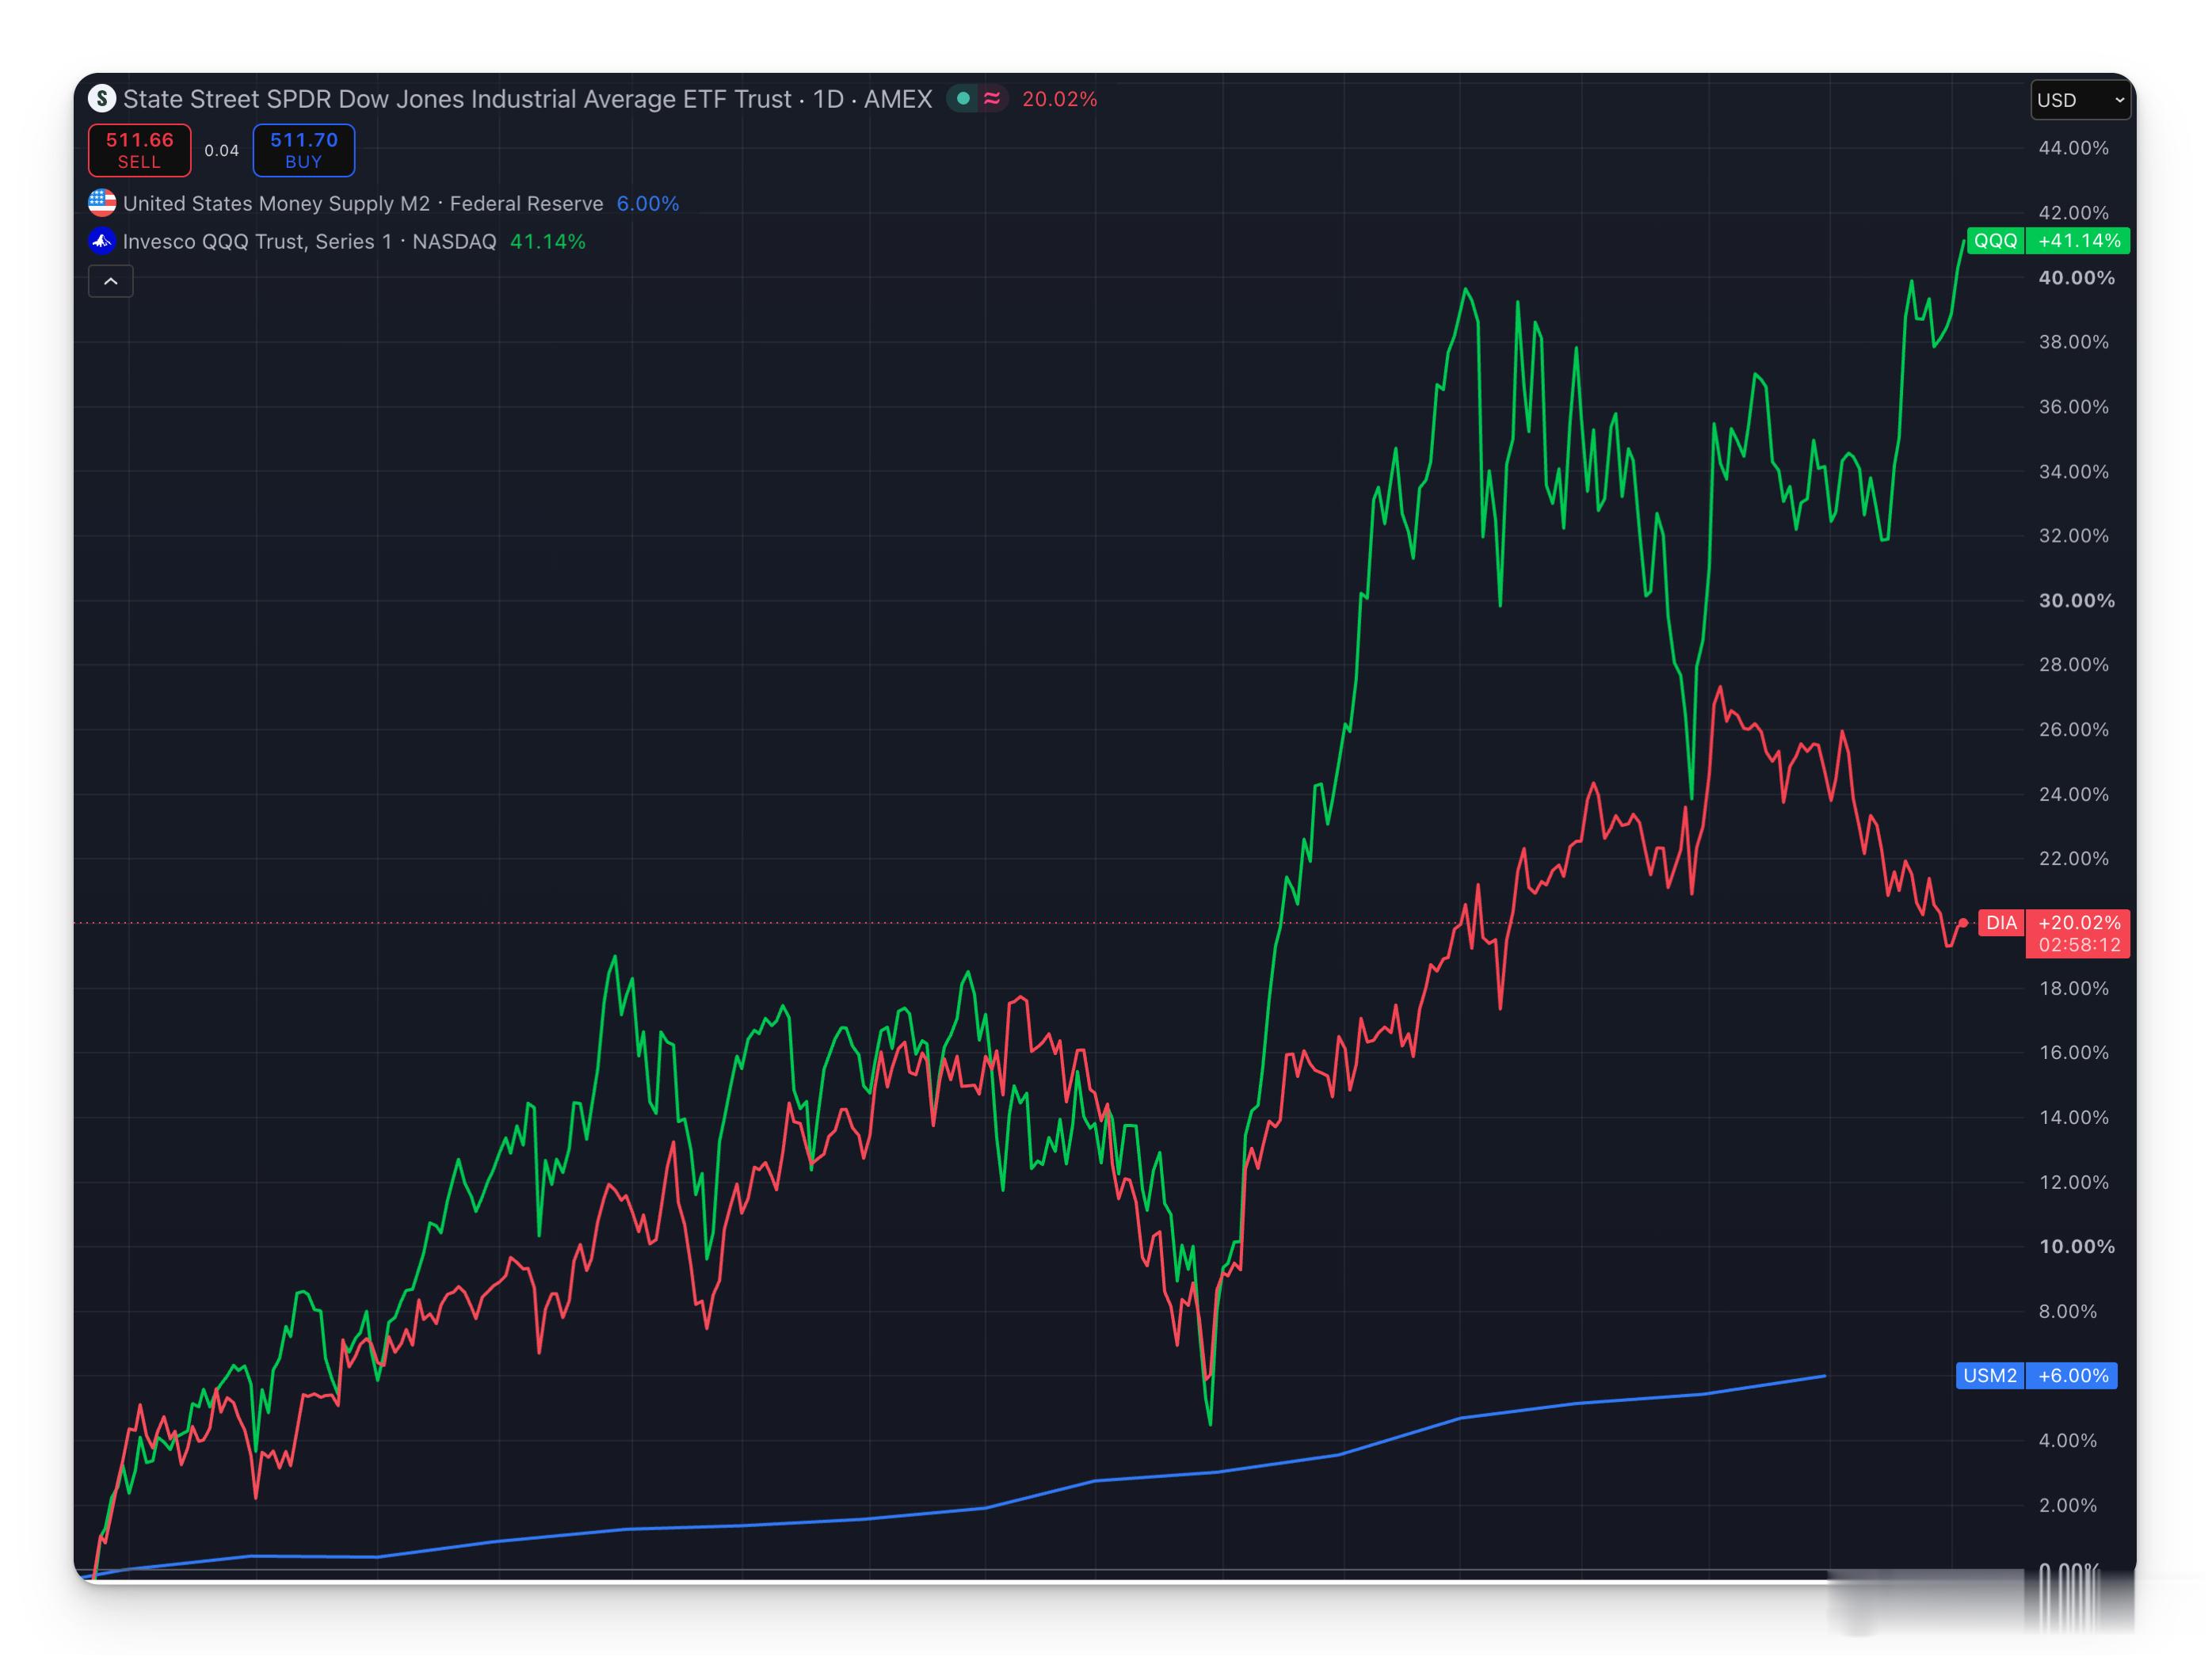Click the State Street SPDR Dow Jones title
The height and width of the screenshot is (1657, 2212).
[x=457, y=99]
